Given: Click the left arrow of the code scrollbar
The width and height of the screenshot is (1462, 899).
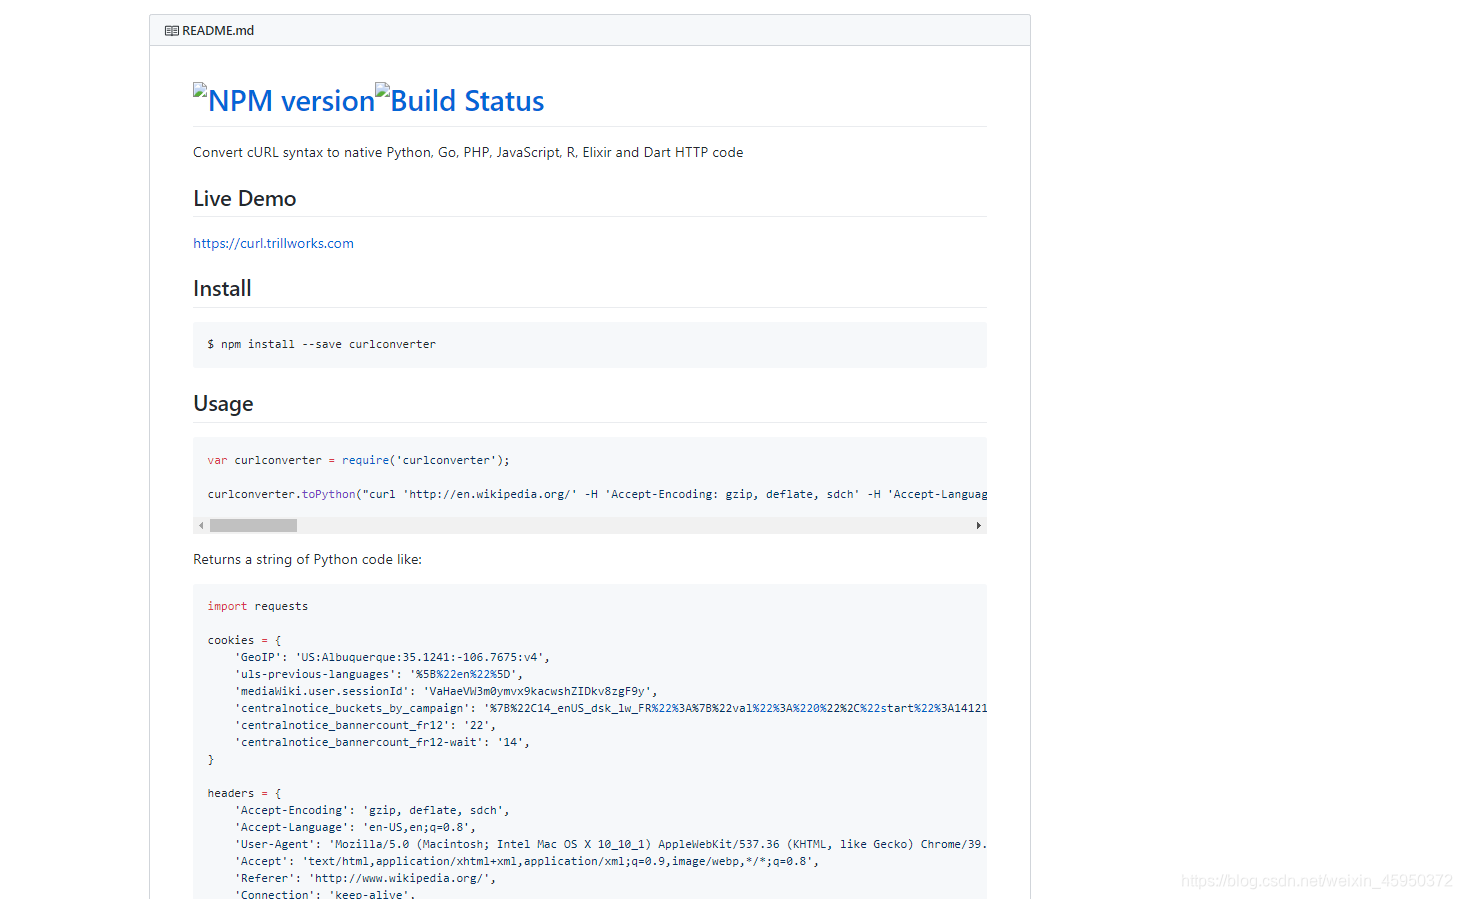Looking at the screenshot, I should (x=201, y=525).
